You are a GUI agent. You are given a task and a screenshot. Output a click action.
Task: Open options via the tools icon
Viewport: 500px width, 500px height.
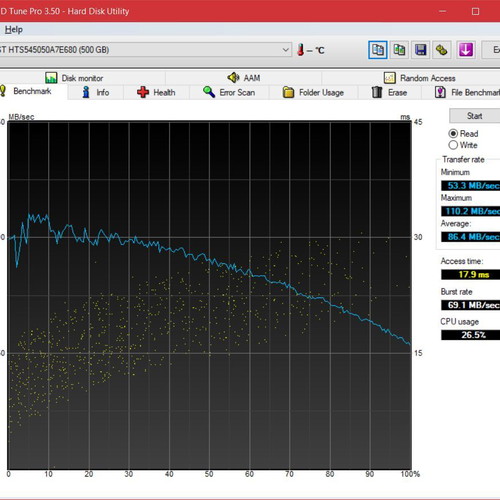442,50
